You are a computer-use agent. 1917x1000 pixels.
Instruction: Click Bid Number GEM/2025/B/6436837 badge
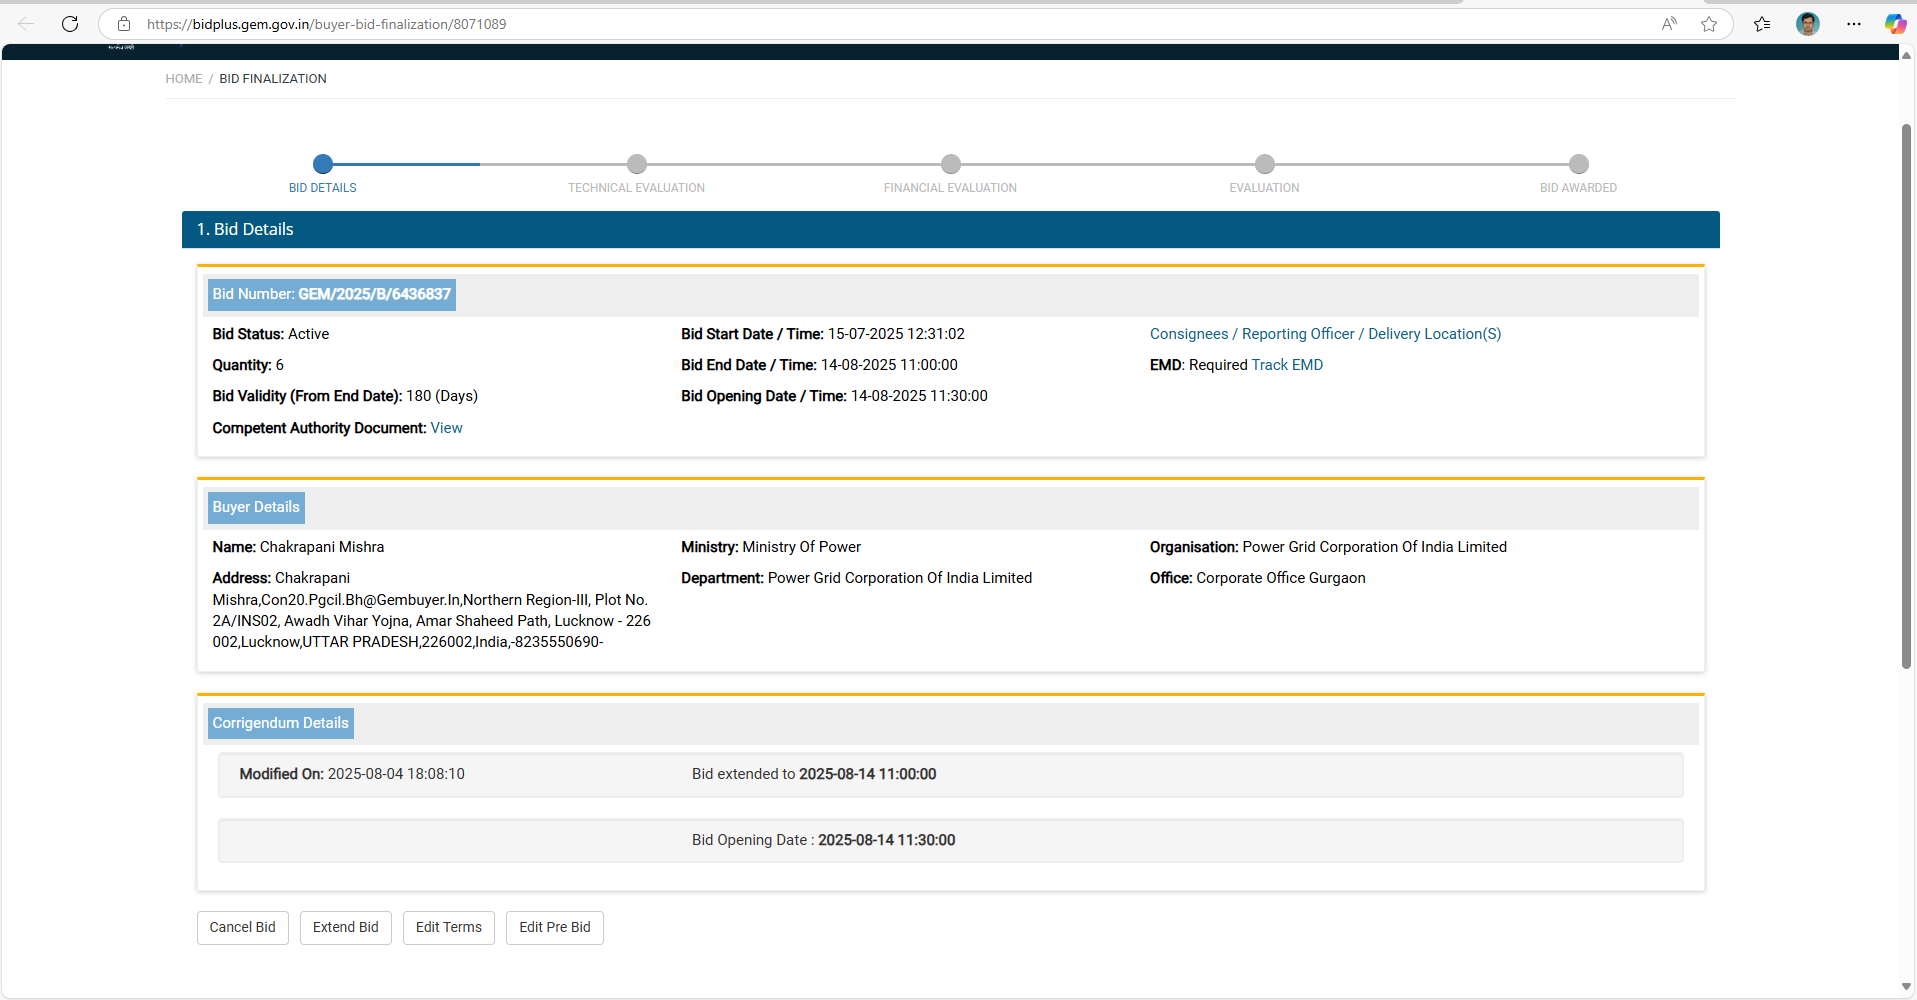332,294
